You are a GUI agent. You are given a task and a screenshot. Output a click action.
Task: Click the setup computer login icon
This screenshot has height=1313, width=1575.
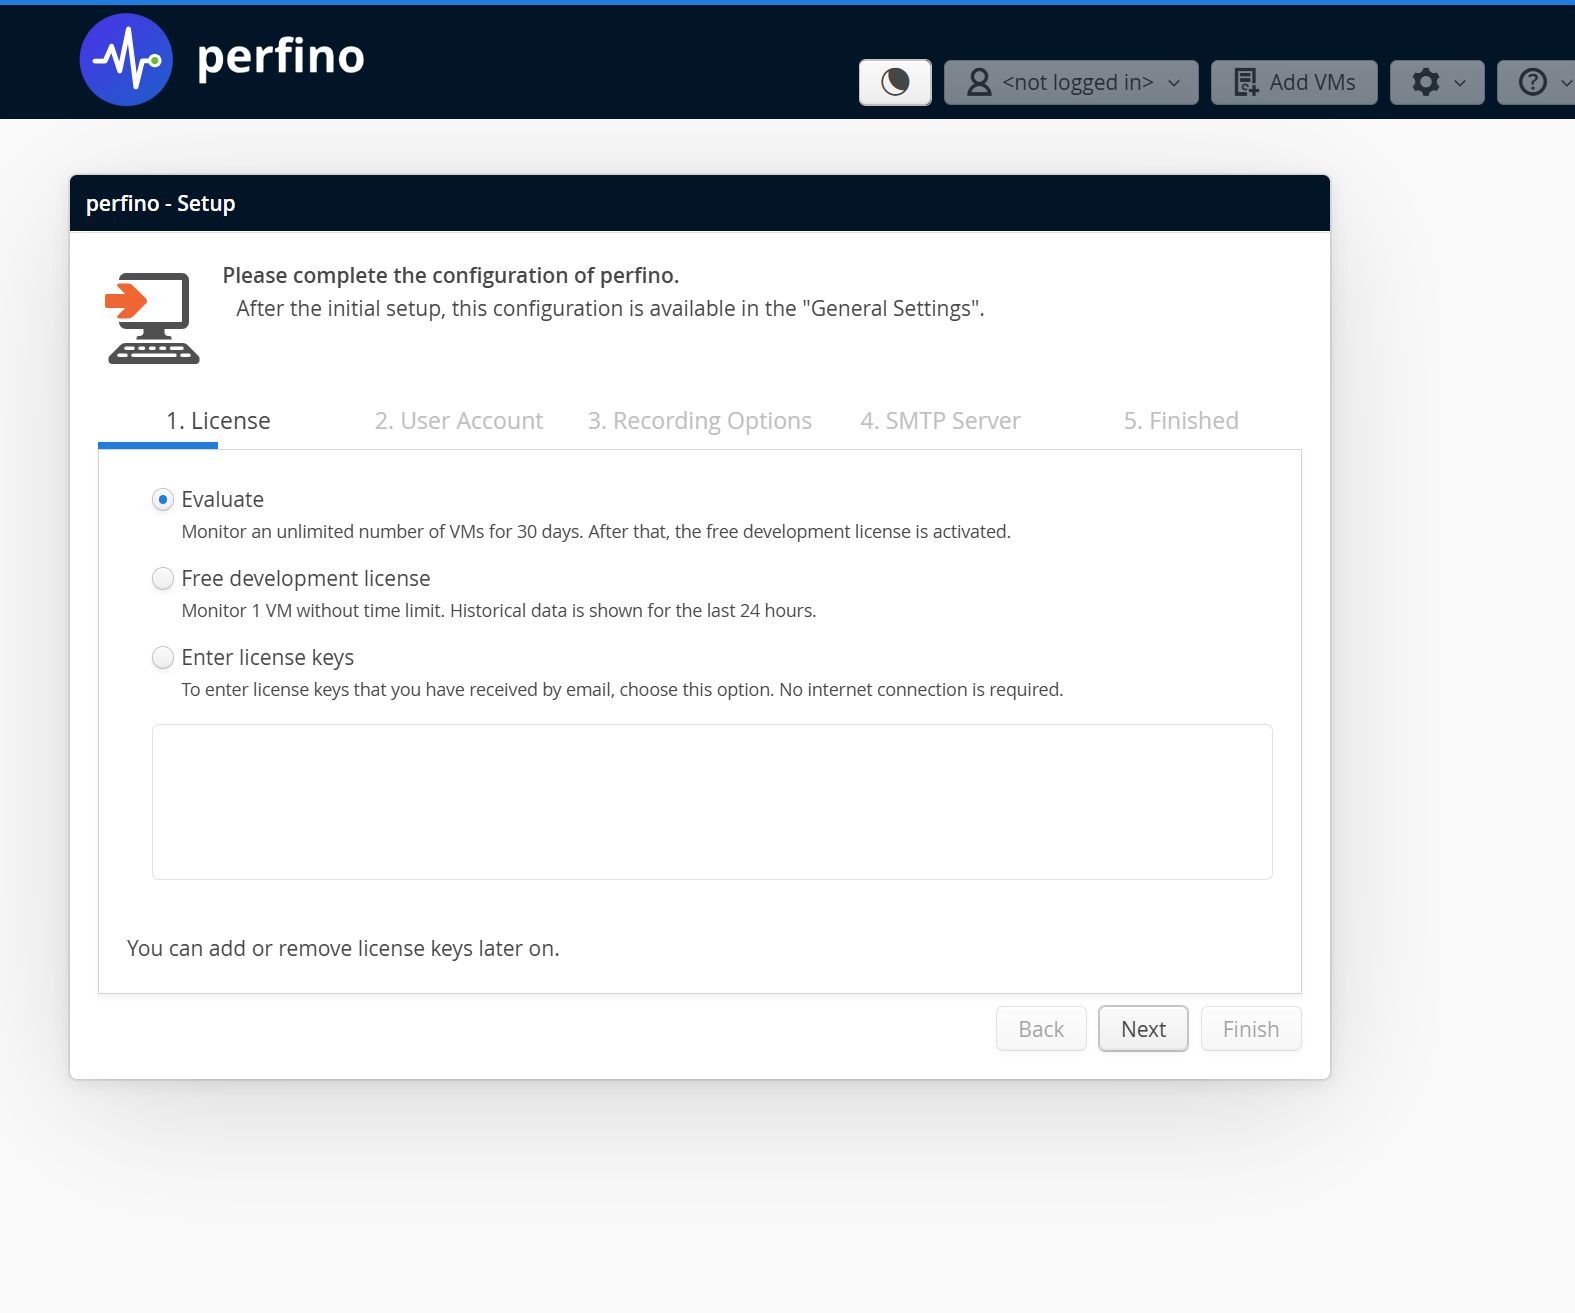pos(153,318)
